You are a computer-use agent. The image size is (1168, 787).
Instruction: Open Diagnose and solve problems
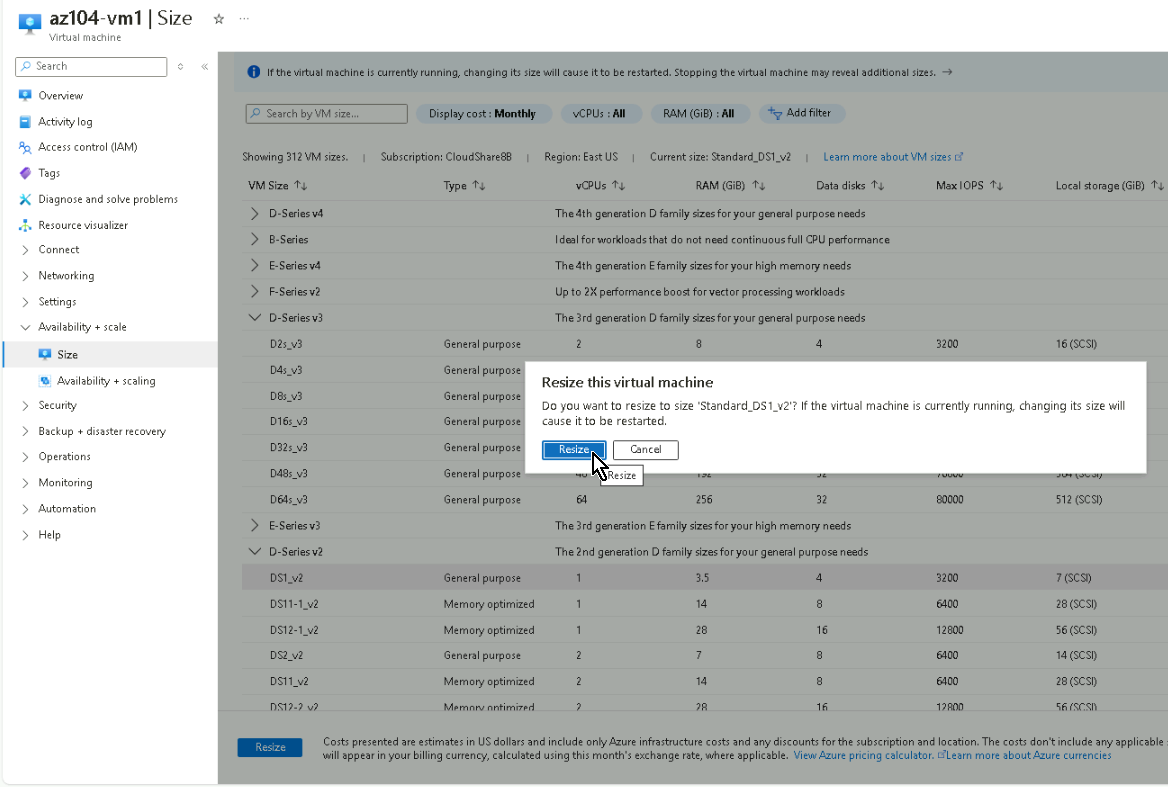[x=108, y=199]
